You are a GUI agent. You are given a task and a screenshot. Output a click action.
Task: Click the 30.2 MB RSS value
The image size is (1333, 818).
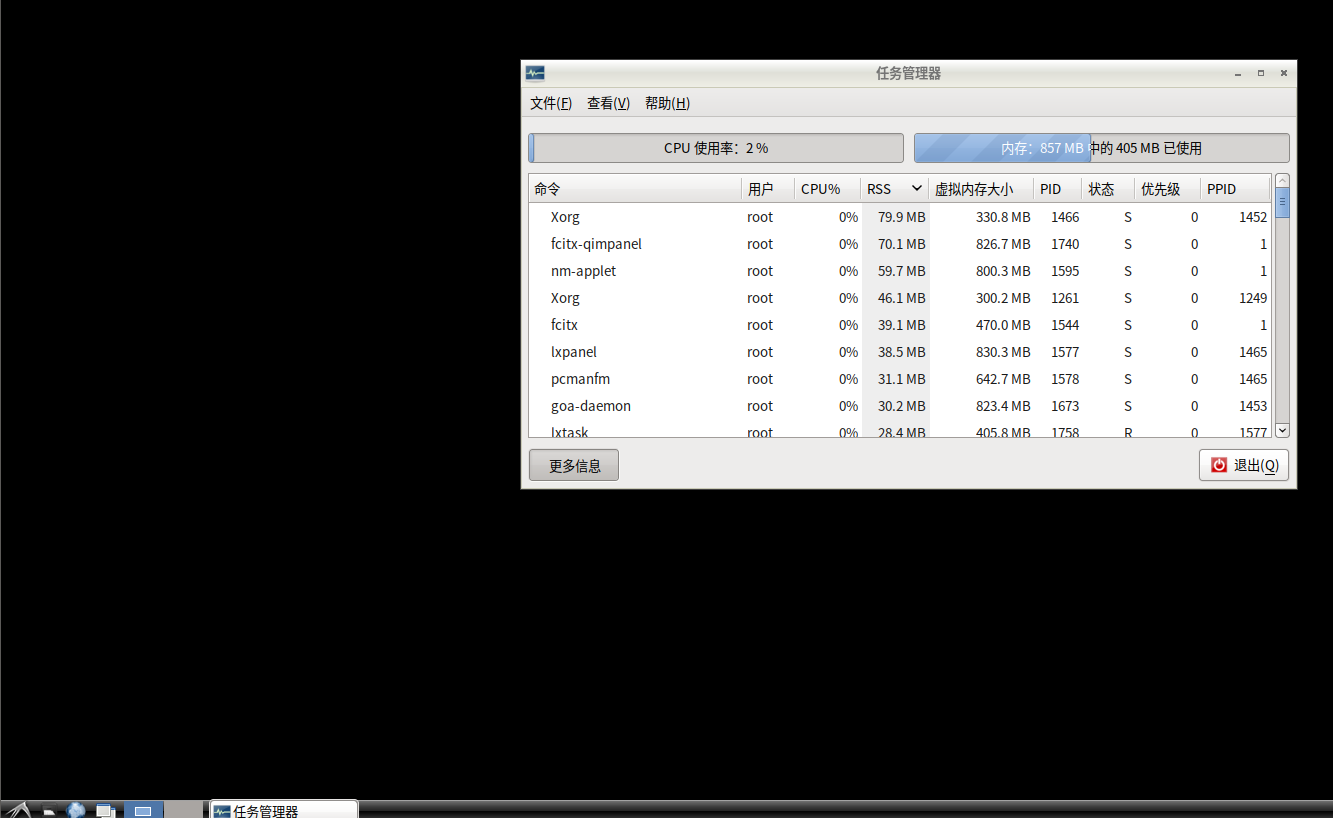pos(902,406)
